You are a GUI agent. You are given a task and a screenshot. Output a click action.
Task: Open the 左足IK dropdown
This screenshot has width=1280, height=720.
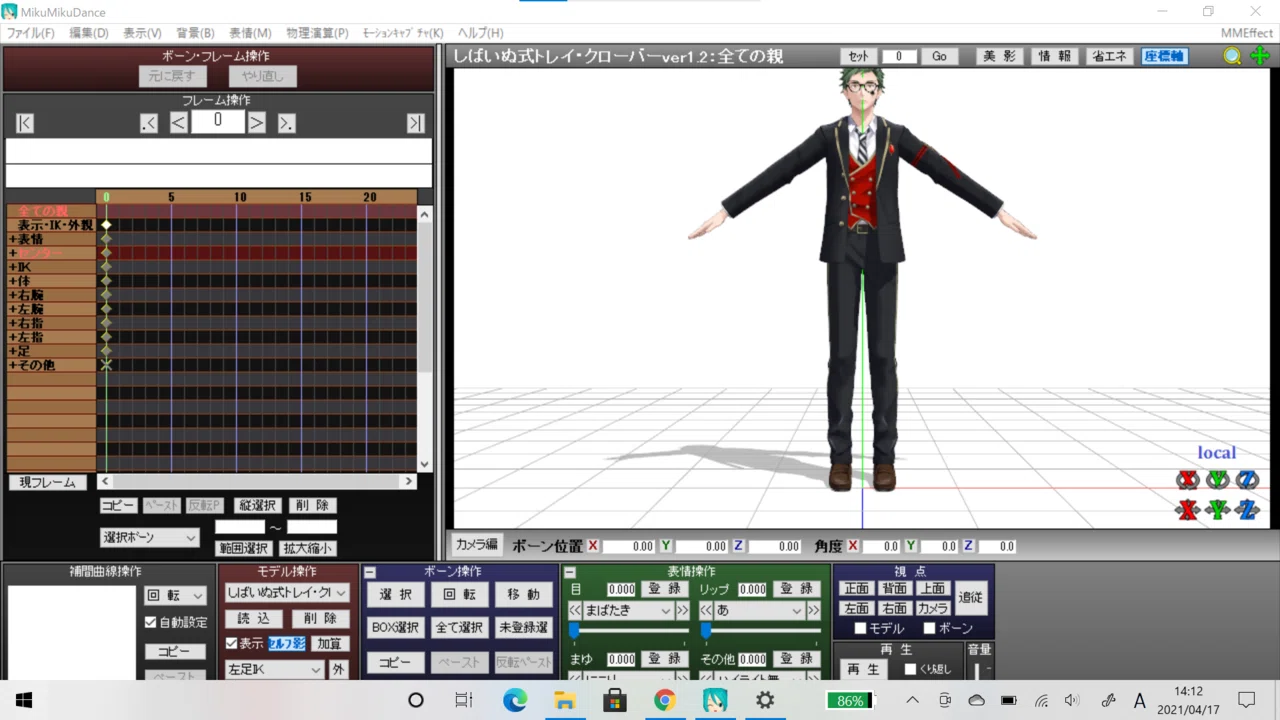(274, 669)
